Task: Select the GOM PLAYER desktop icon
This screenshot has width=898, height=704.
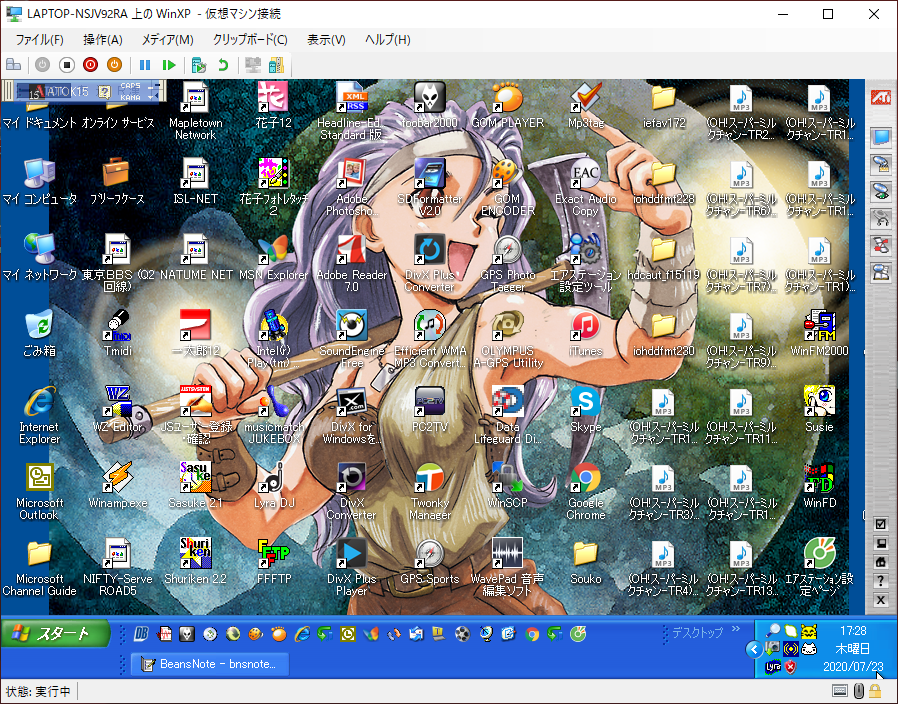Action: click(507, 105)
